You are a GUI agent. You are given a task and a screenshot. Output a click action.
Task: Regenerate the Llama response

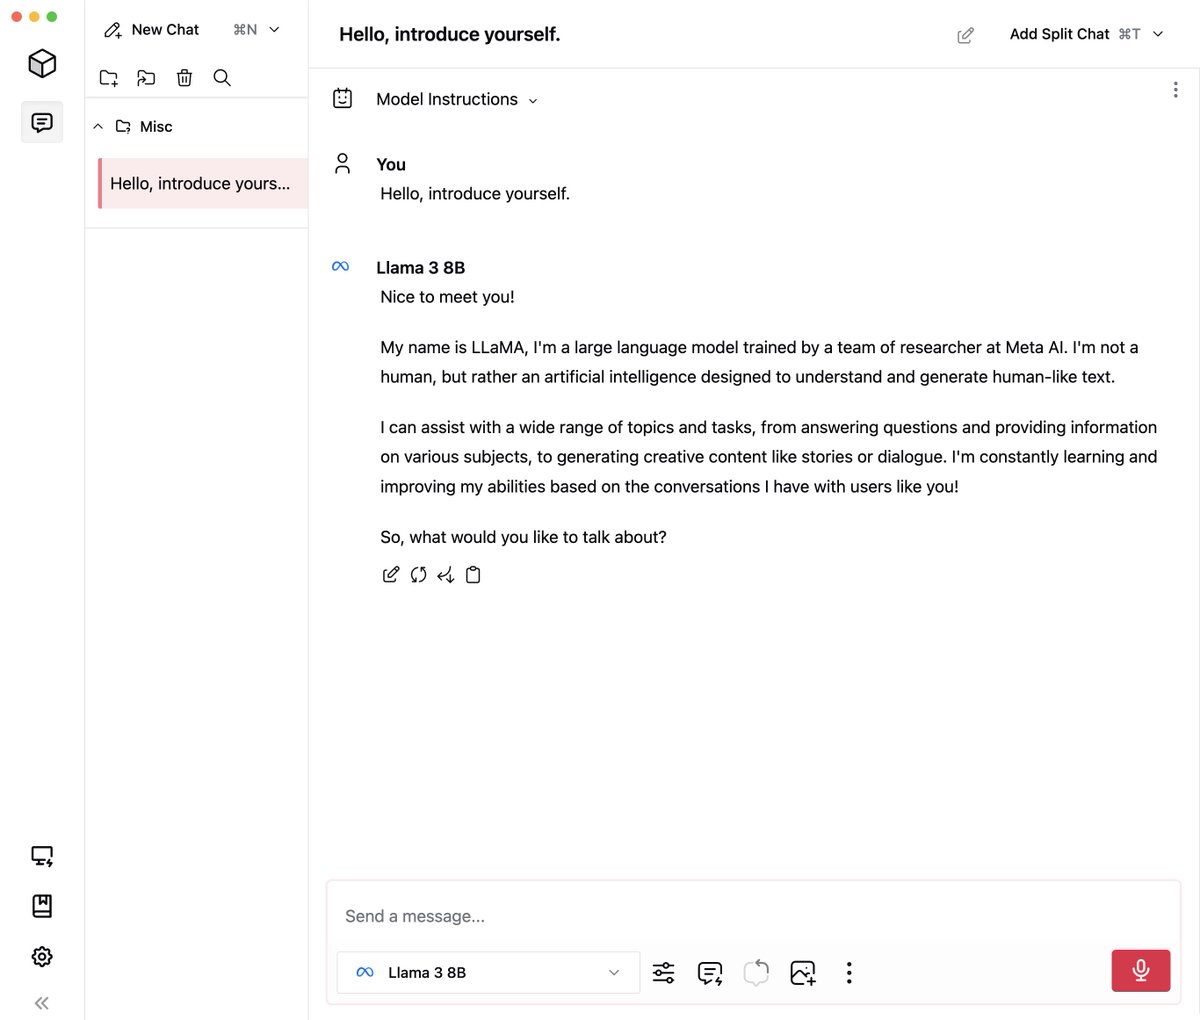click(418, 574)
